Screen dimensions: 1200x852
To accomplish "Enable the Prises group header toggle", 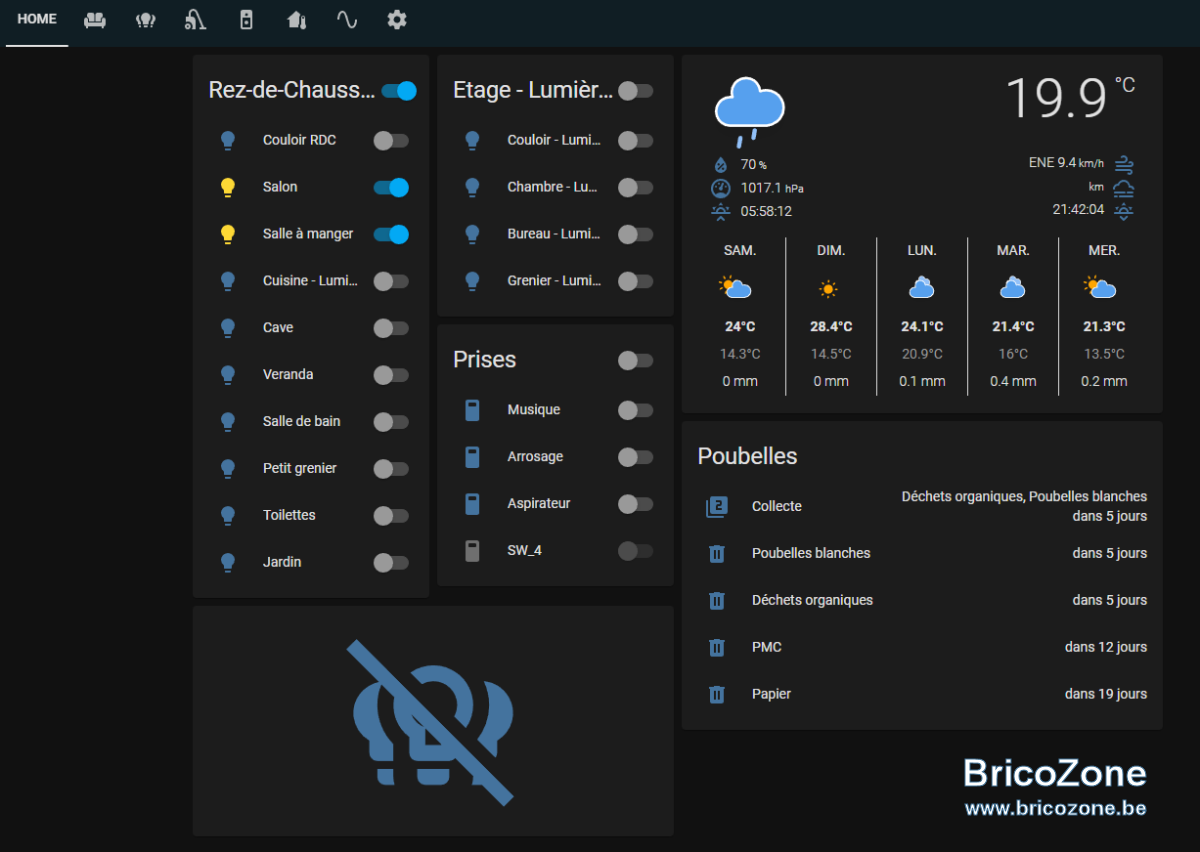I will click(x=635, y=360).
